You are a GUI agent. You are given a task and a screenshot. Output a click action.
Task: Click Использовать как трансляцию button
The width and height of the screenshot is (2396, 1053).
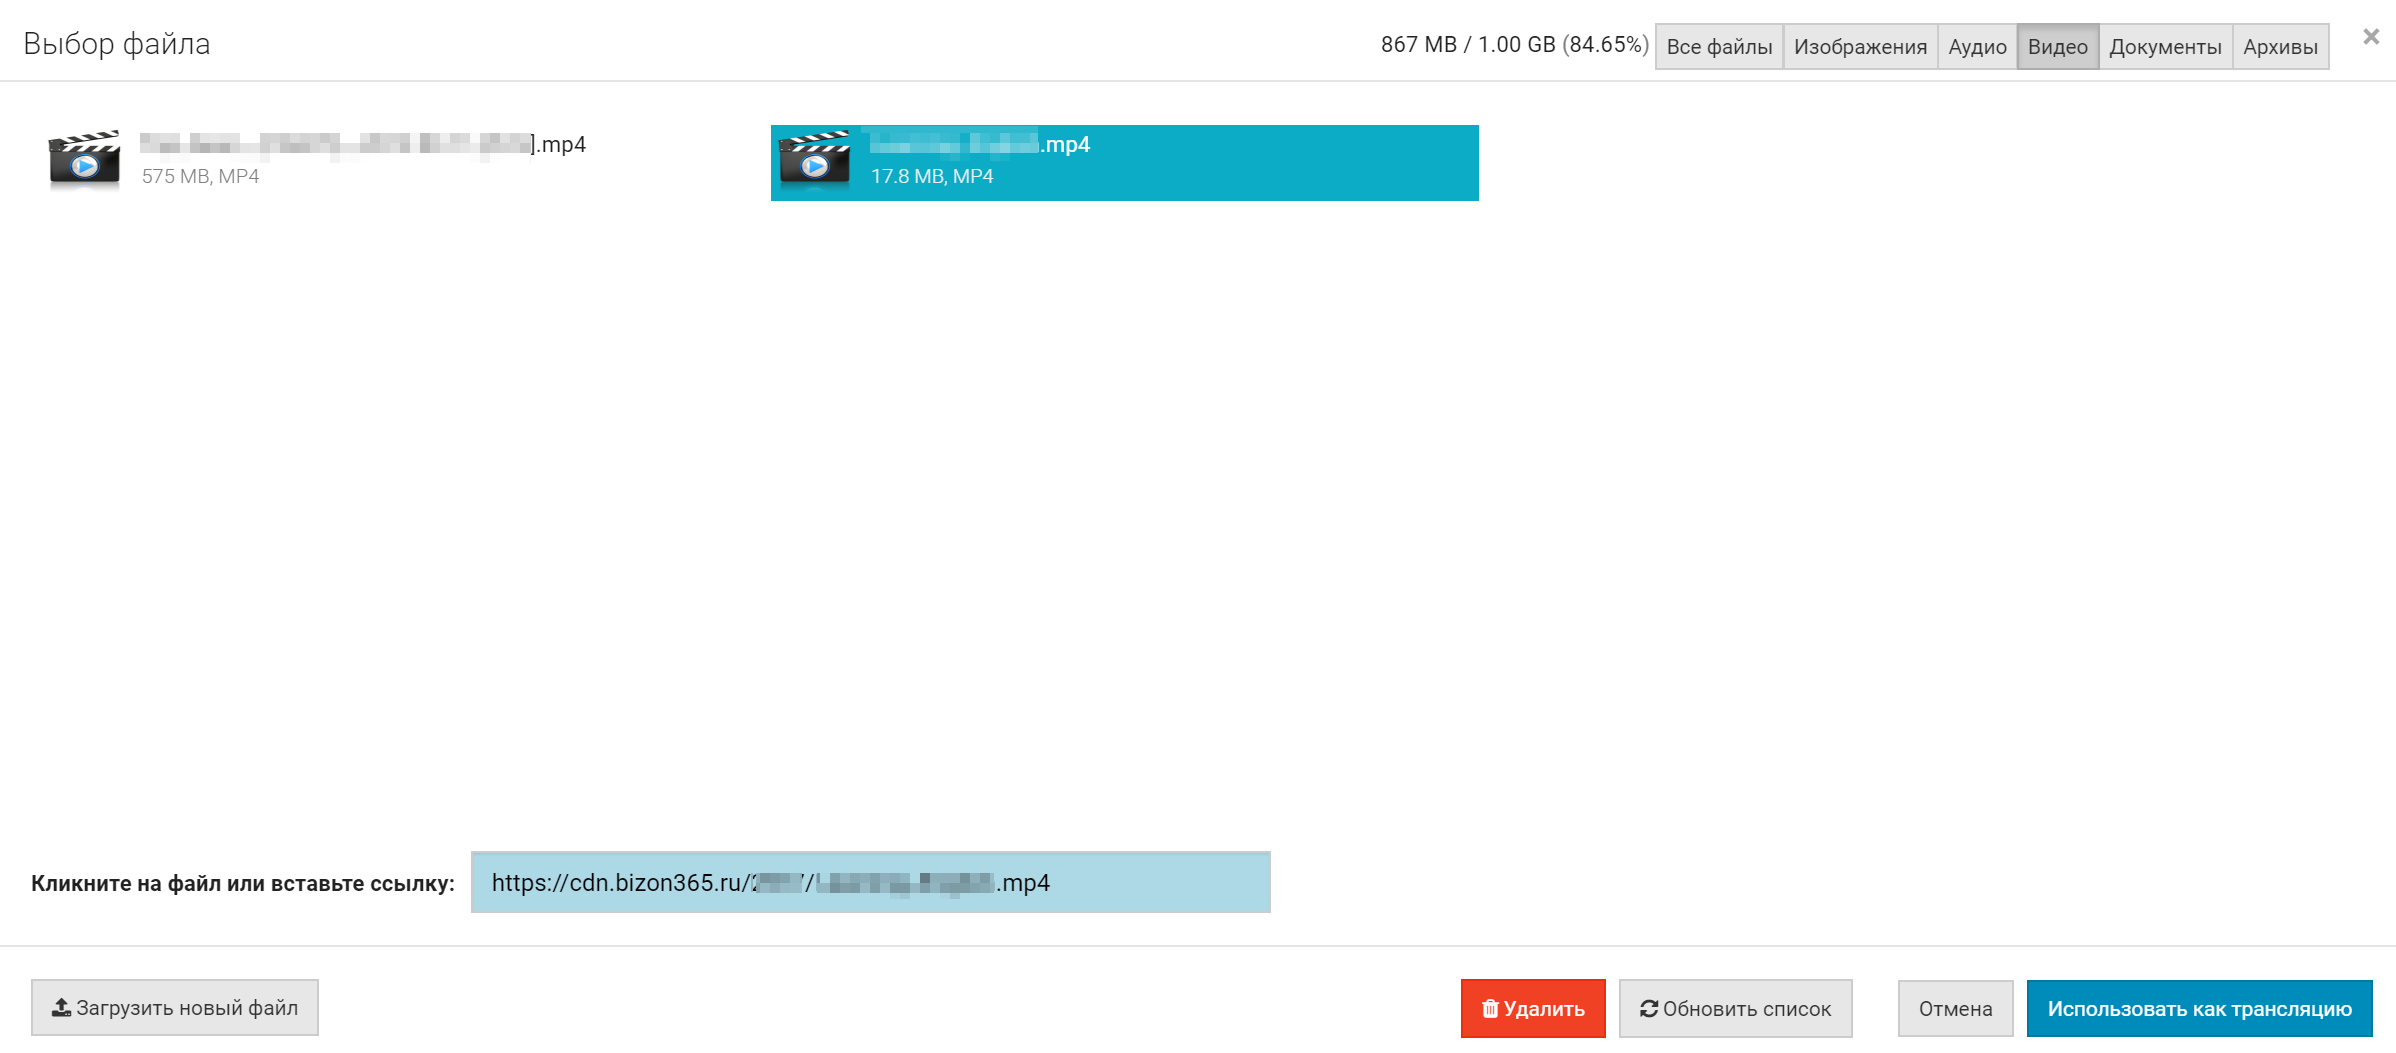[x=2199, y=1008]
